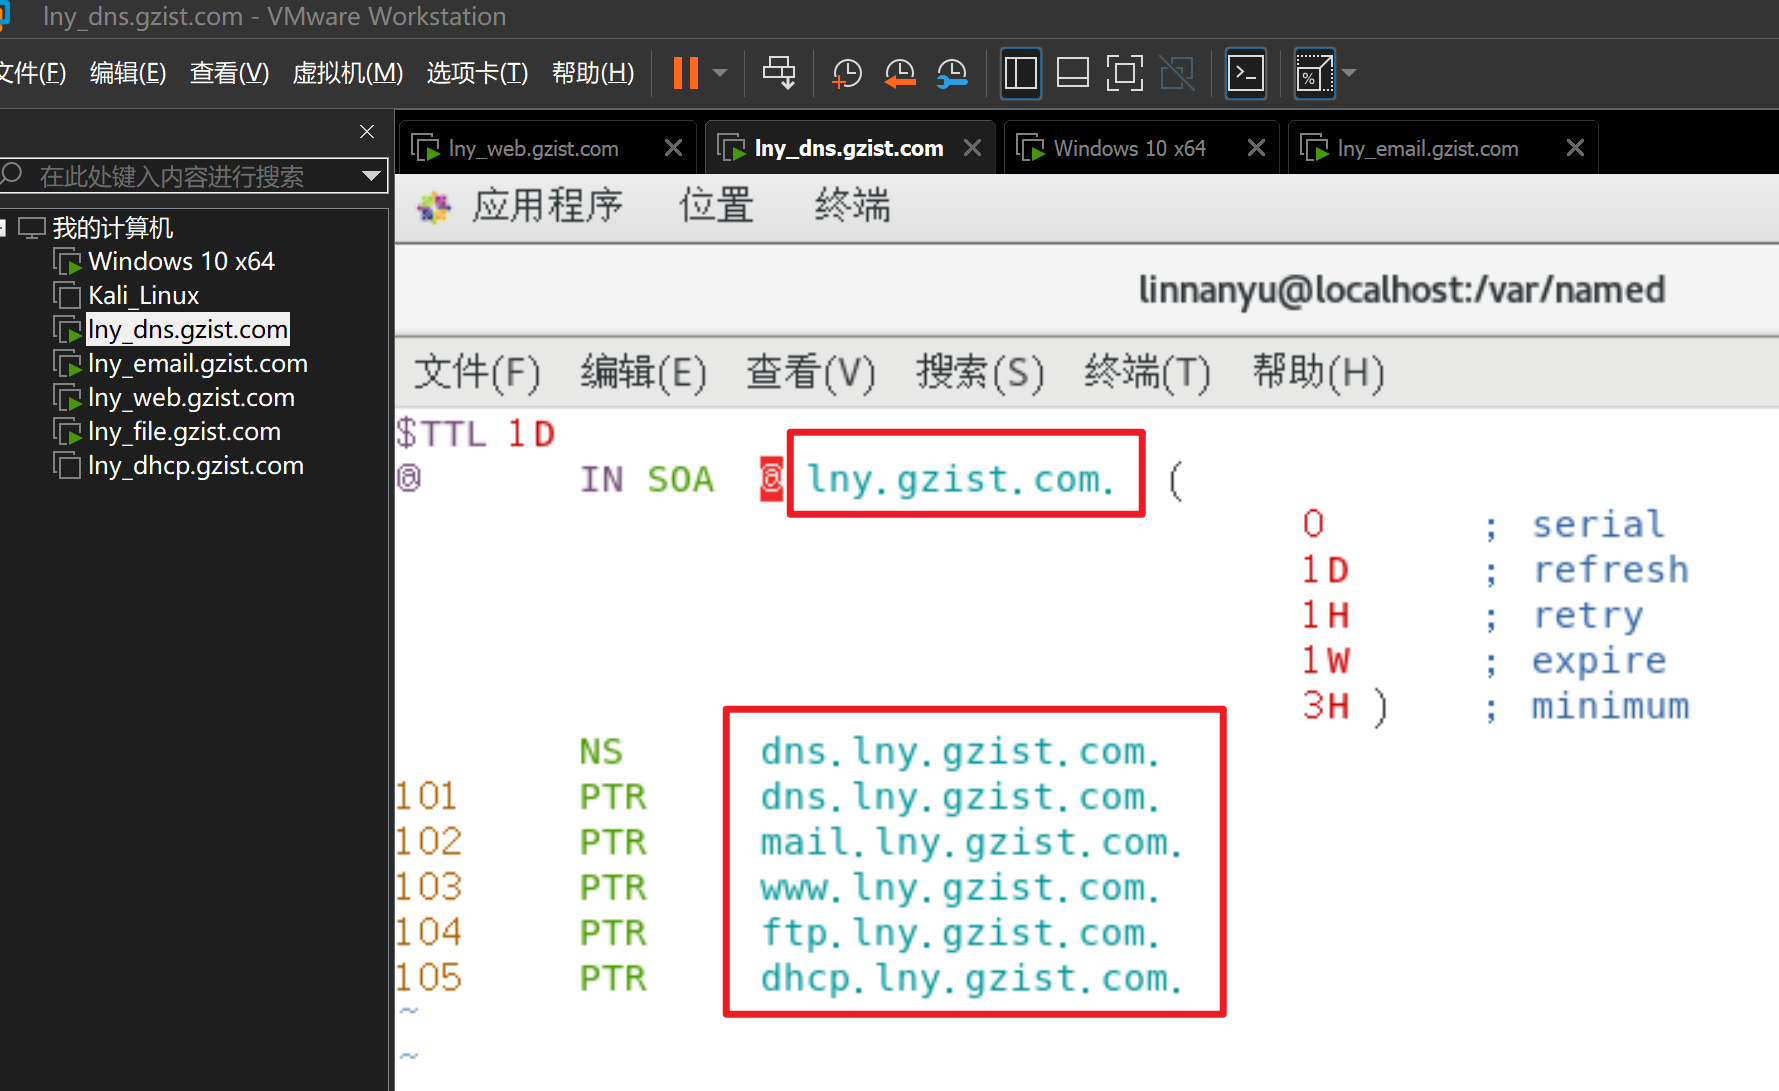
Task: Open the guest 应用程序 menu
Action: click(548, 206)
